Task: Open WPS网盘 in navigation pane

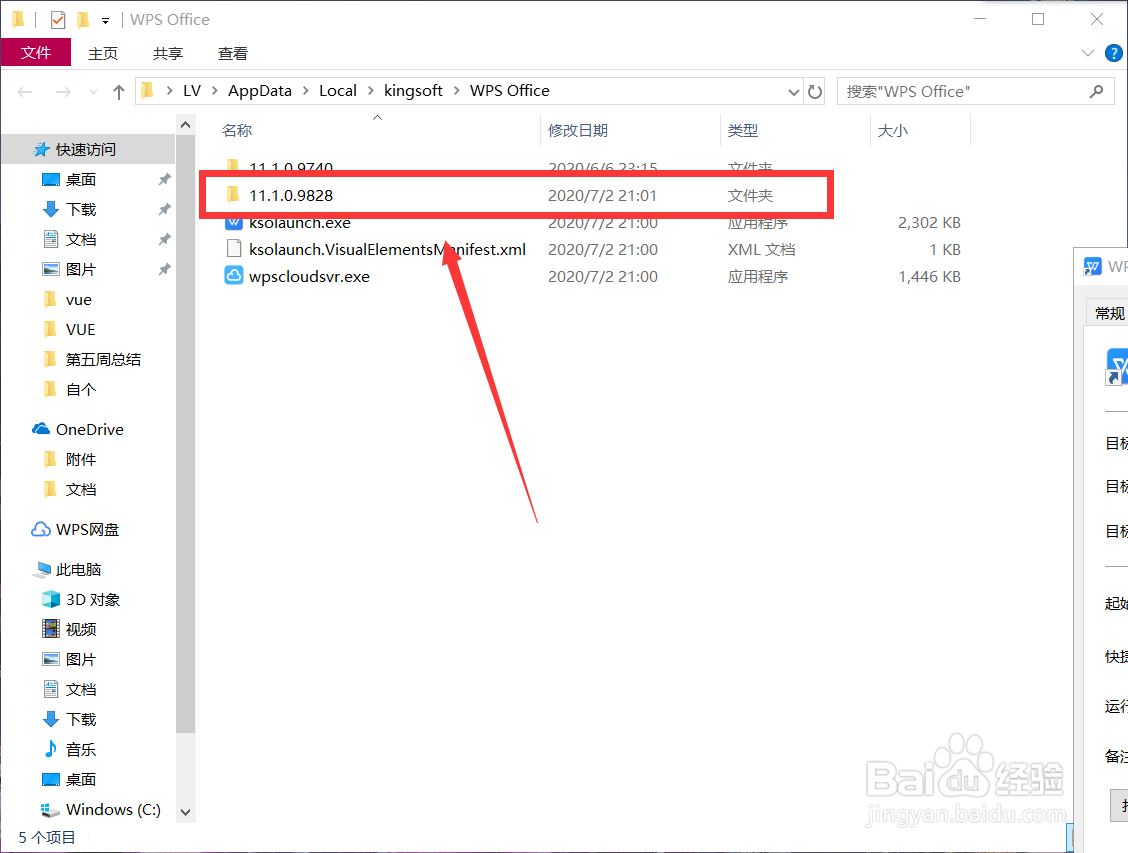Action: coord(87,529)
